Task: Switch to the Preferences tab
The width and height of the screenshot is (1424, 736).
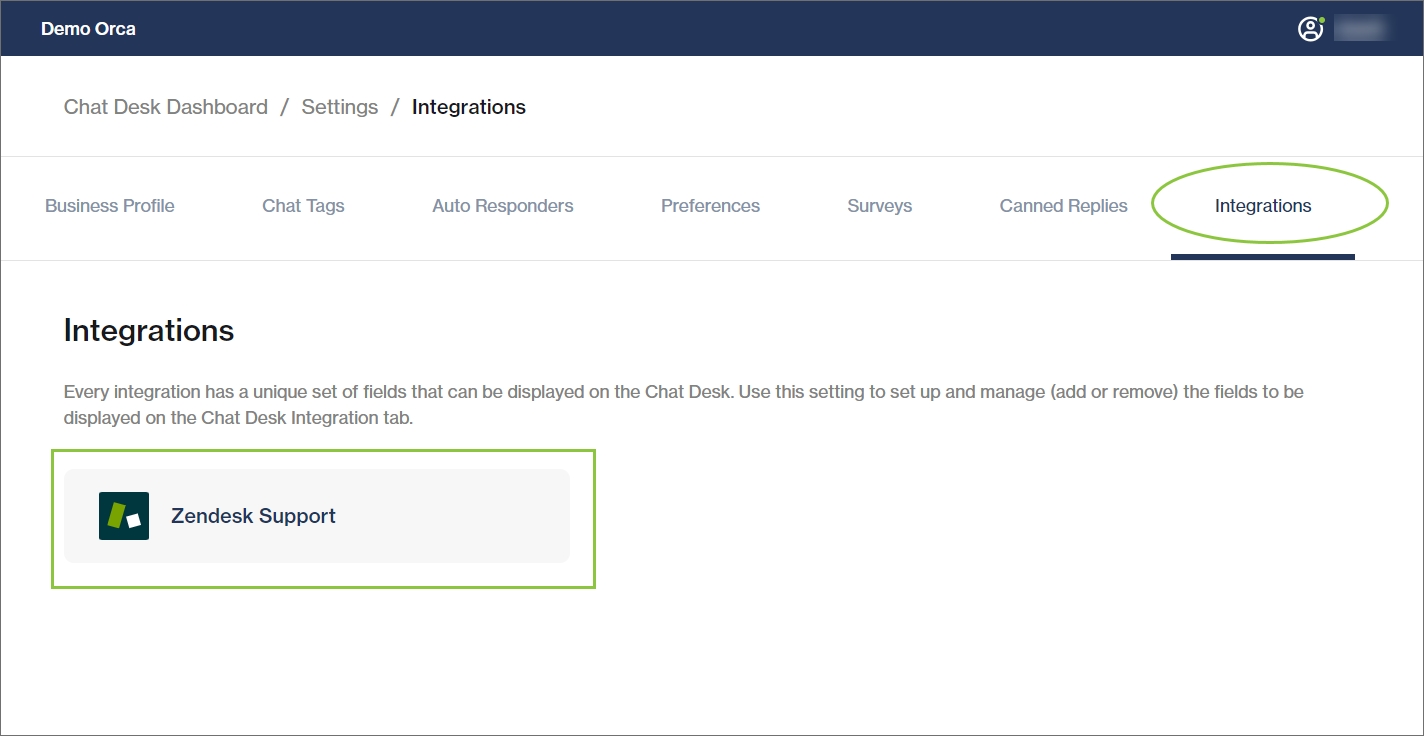Action: pos(710,206)
